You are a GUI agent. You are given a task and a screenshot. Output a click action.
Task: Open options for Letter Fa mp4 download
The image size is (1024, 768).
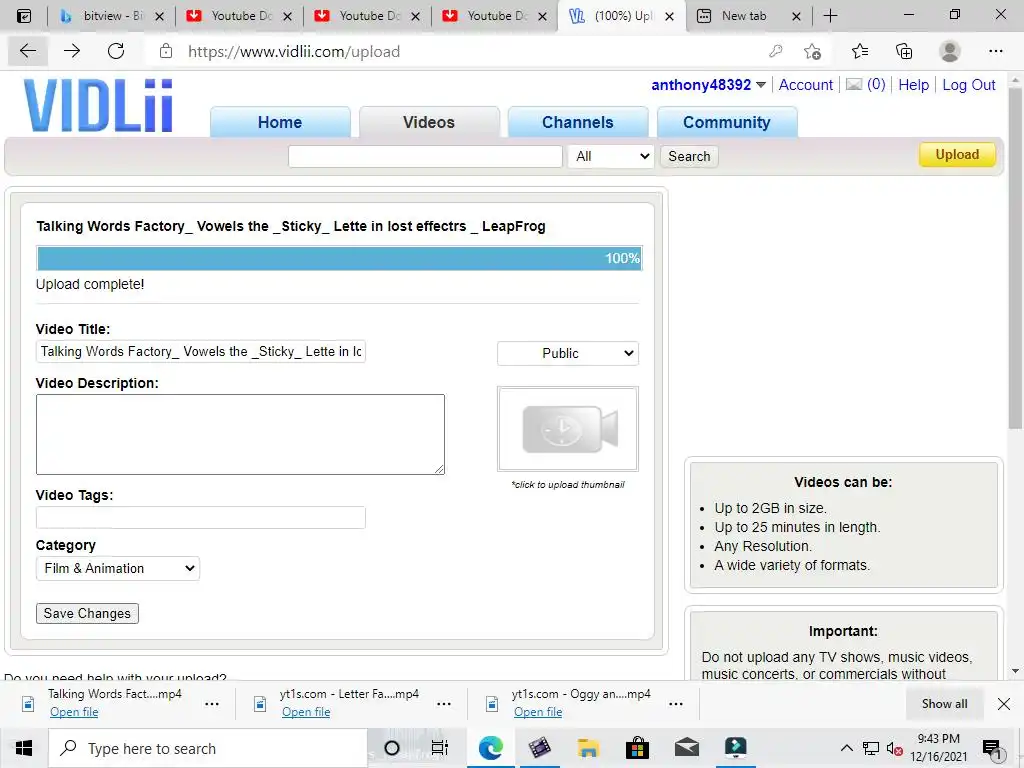tap(443, 704)
